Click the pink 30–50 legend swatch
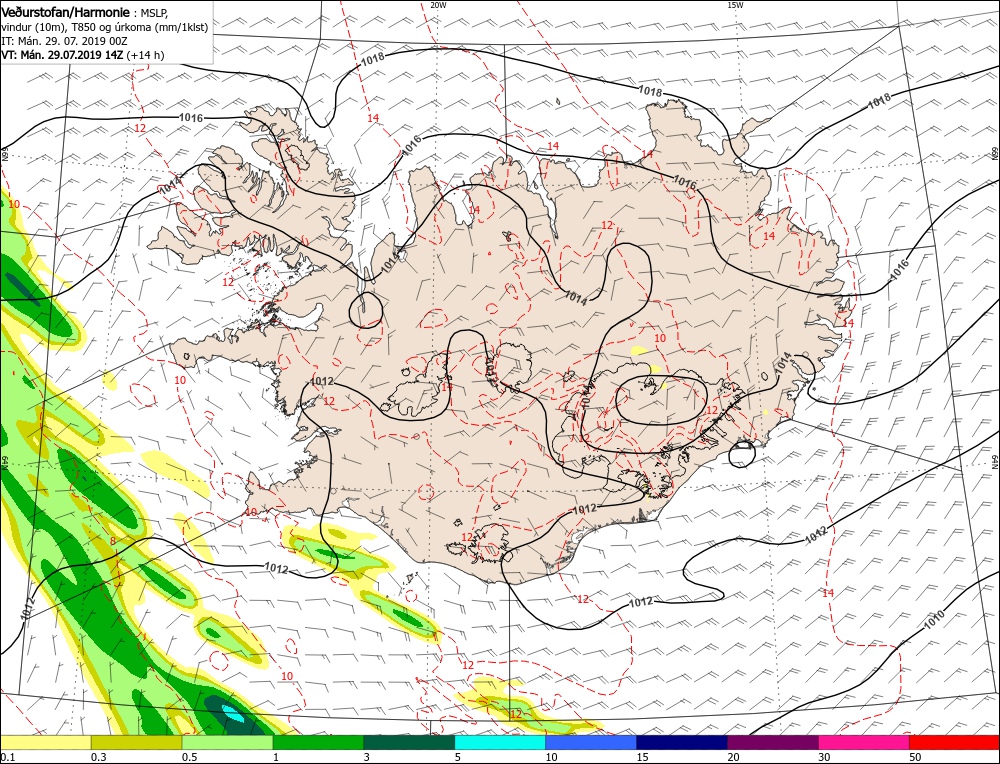This screenshot has width=1000, height=764. pyautogui.click(x=864, y=742)
